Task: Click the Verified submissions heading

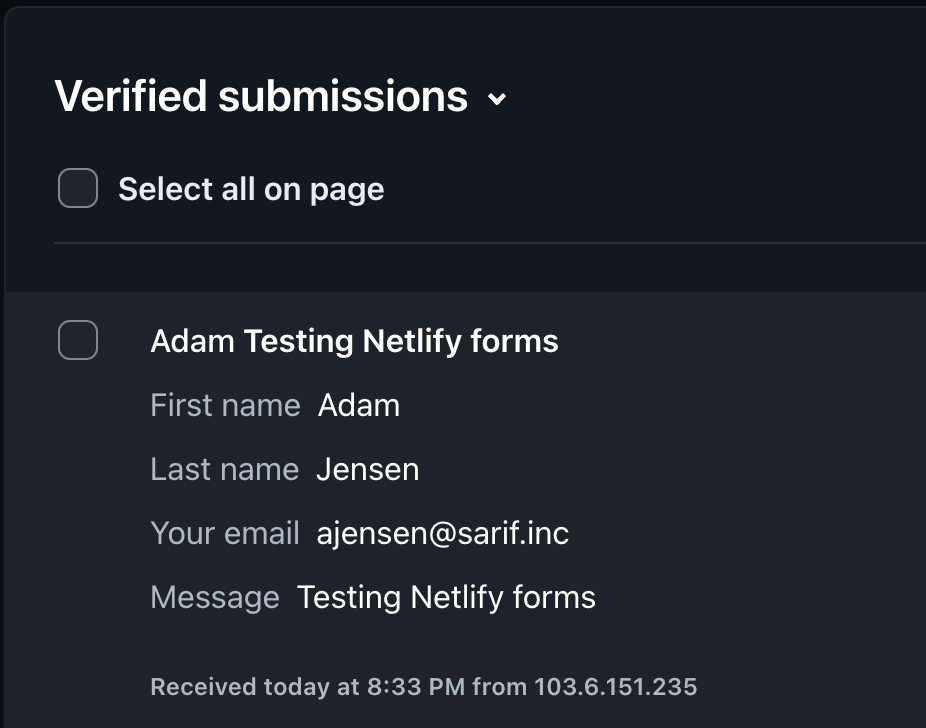Action: pos(261,97)
